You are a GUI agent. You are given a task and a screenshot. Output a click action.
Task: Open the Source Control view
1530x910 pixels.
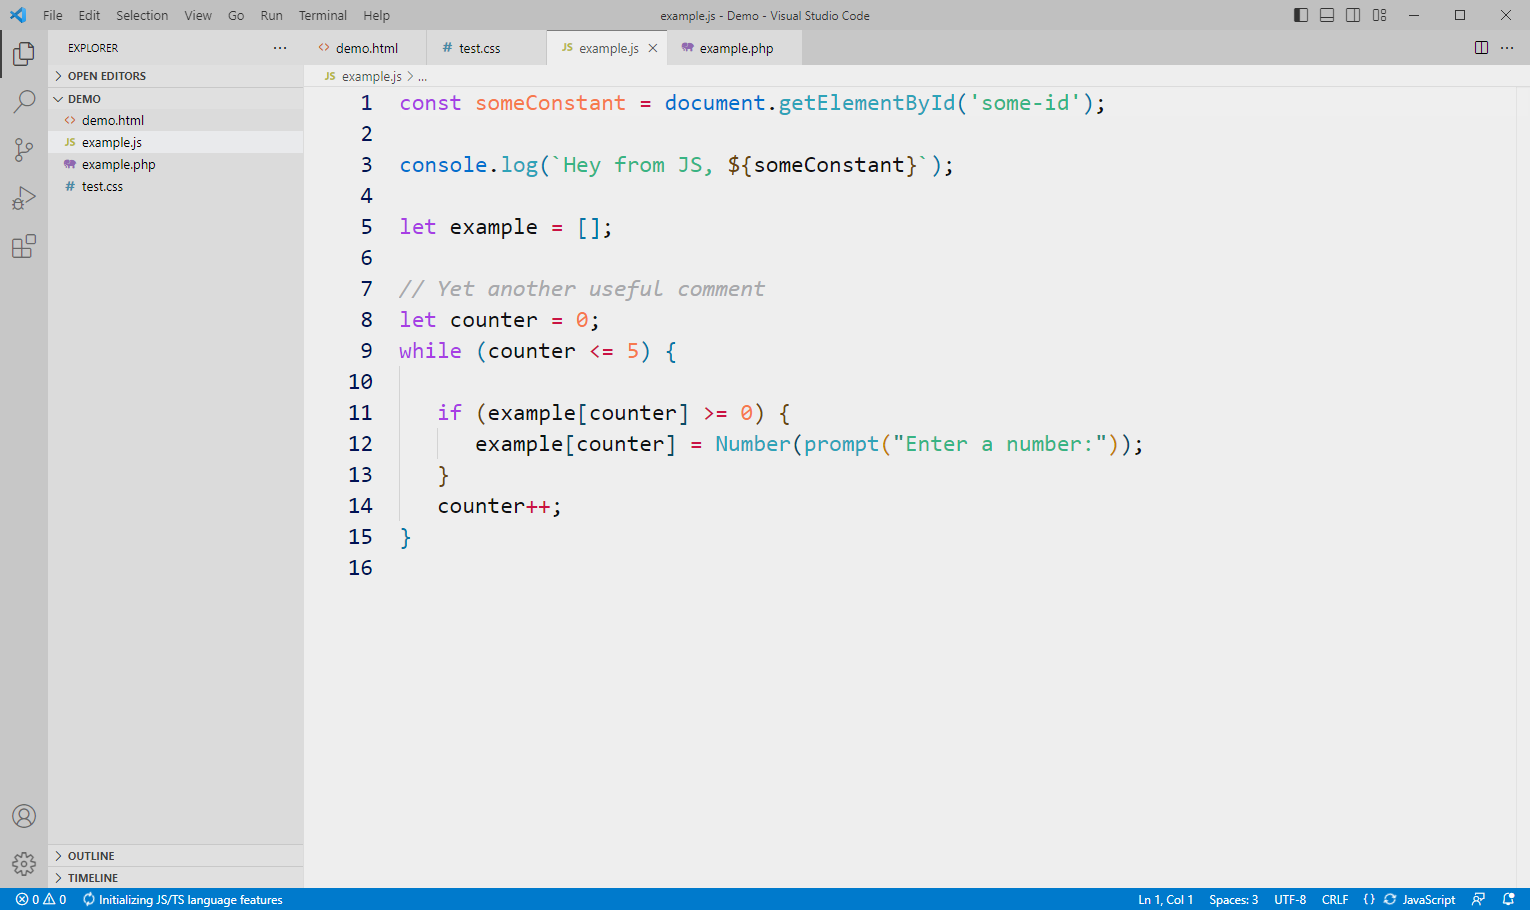pos(24,150)
